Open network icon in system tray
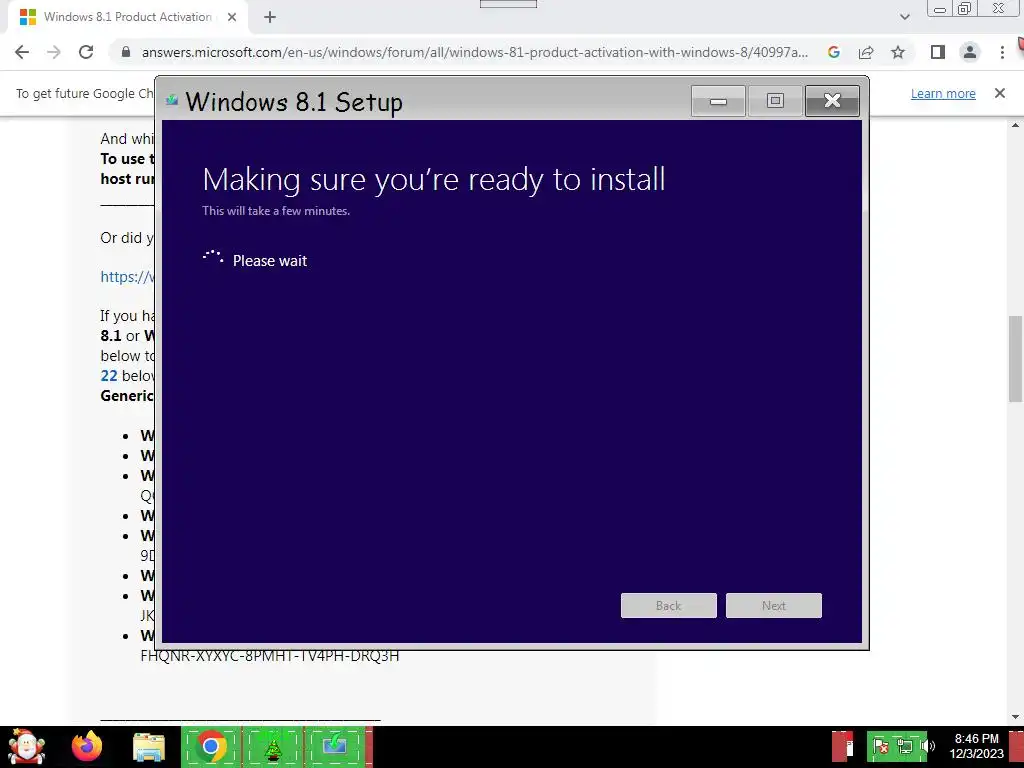1024x768 pixels. pos(904,746)
